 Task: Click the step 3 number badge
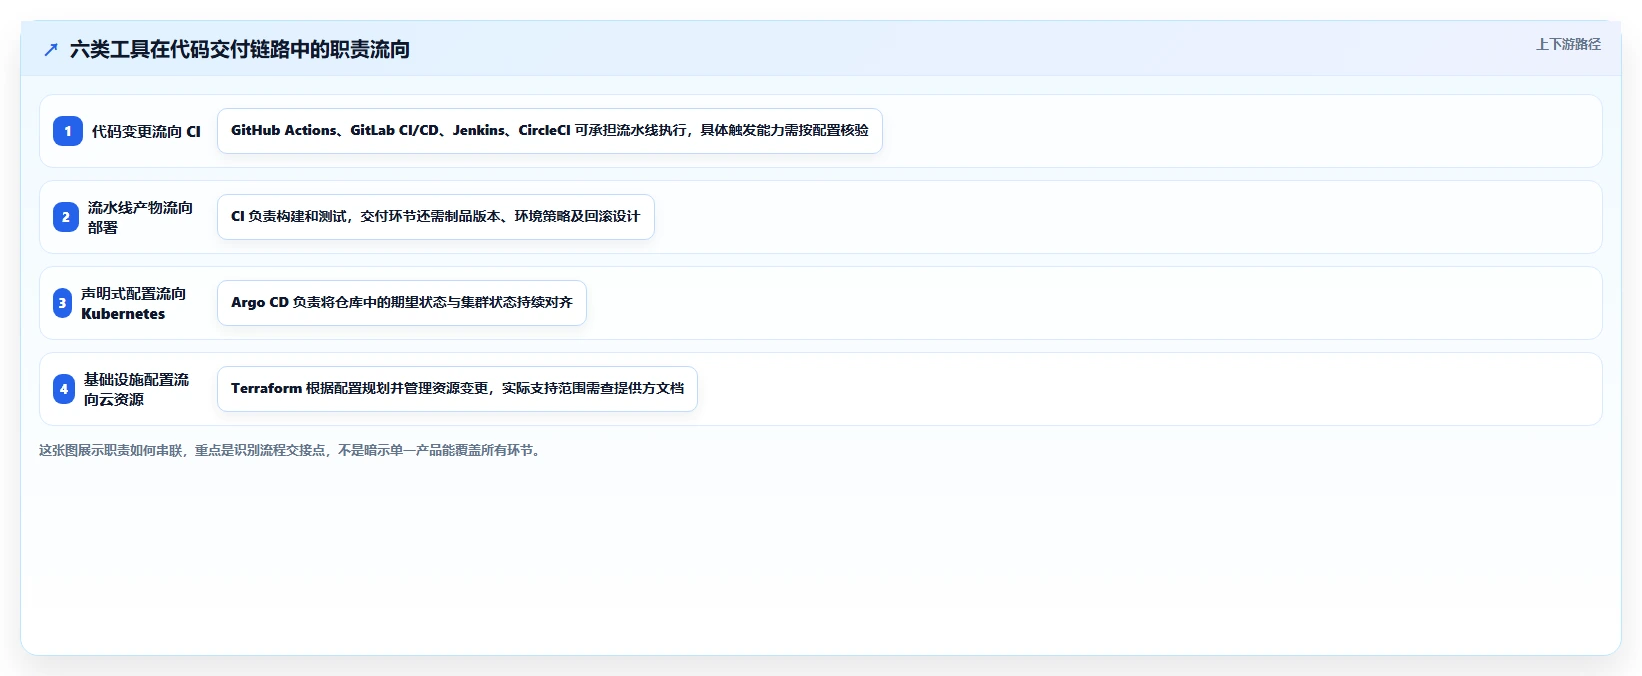[62, 303]
